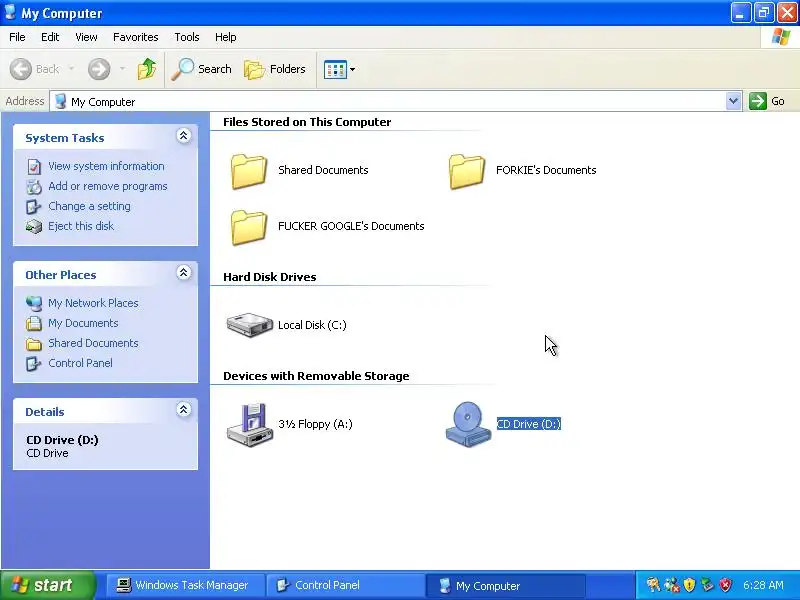Open Forward history dropdown arrow
800x600 pixels.
coord(122,69)
